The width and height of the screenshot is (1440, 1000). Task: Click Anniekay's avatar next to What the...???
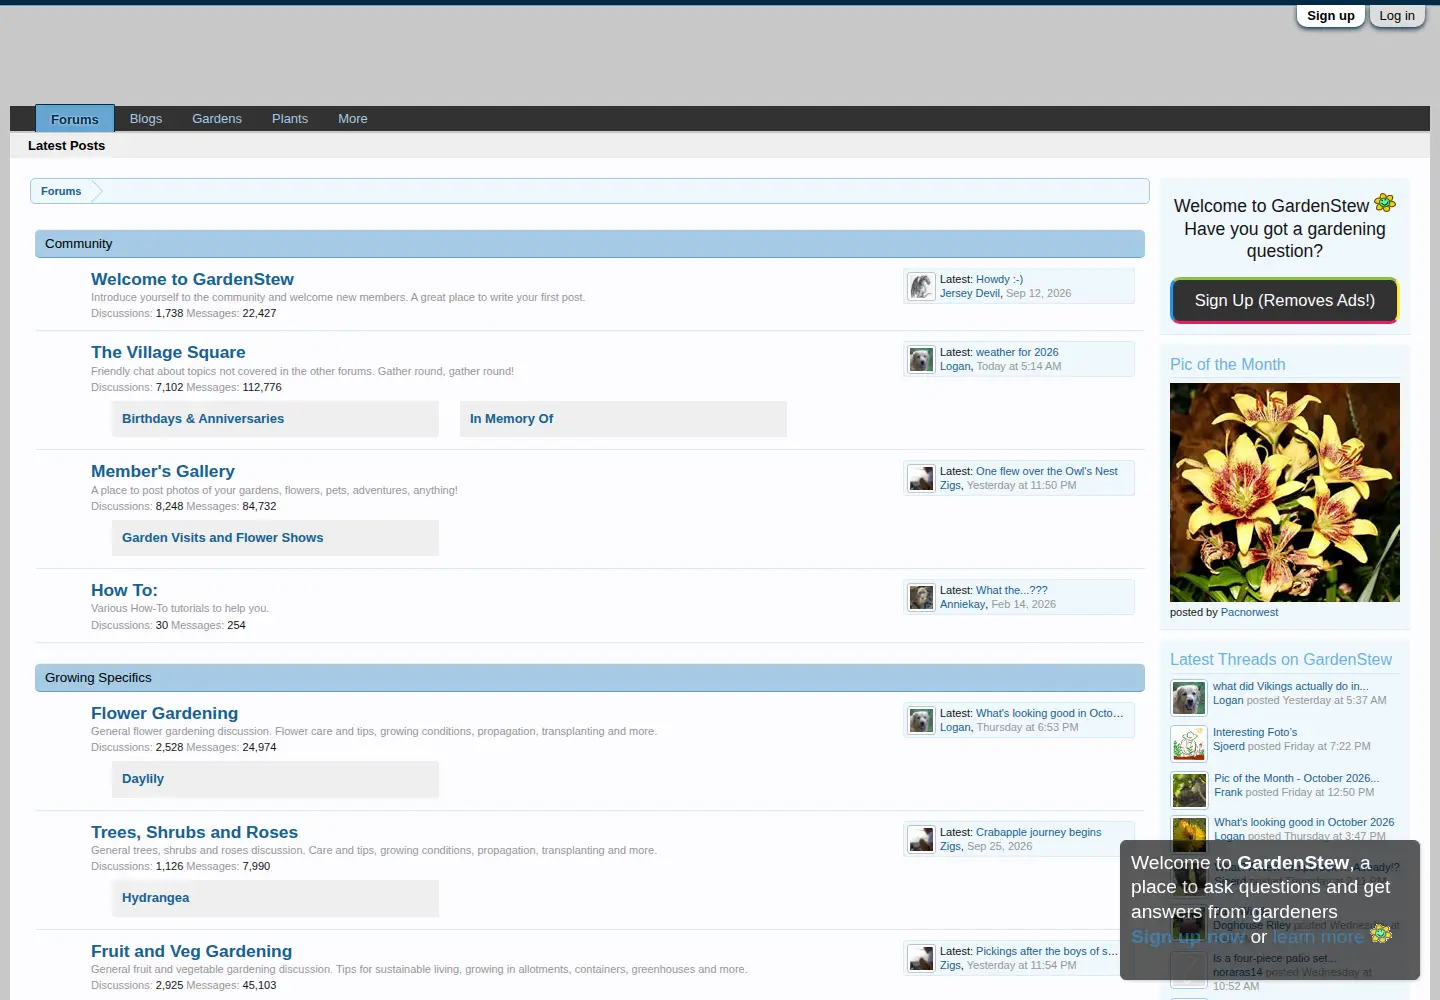click(x=921, y=597)
